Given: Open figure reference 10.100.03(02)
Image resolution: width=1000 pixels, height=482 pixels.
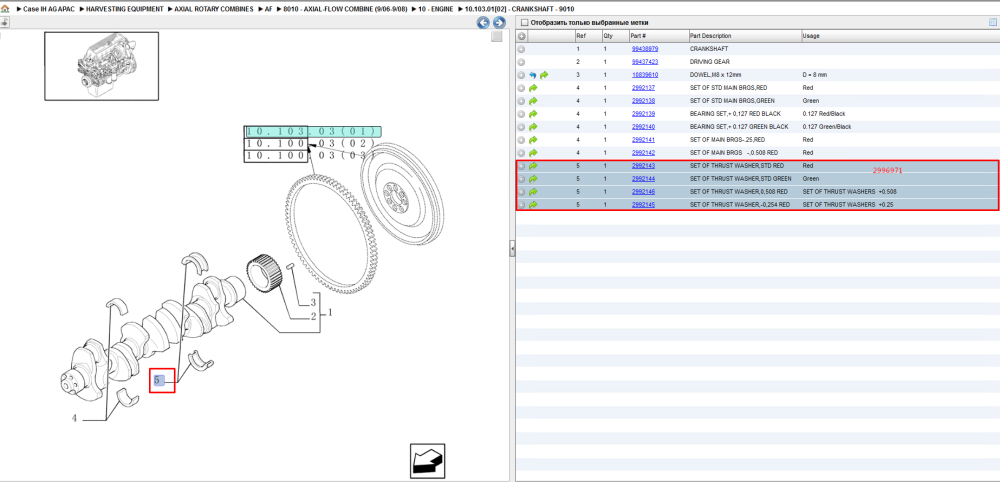Looking at the screenshot, I should click(310, 143).
